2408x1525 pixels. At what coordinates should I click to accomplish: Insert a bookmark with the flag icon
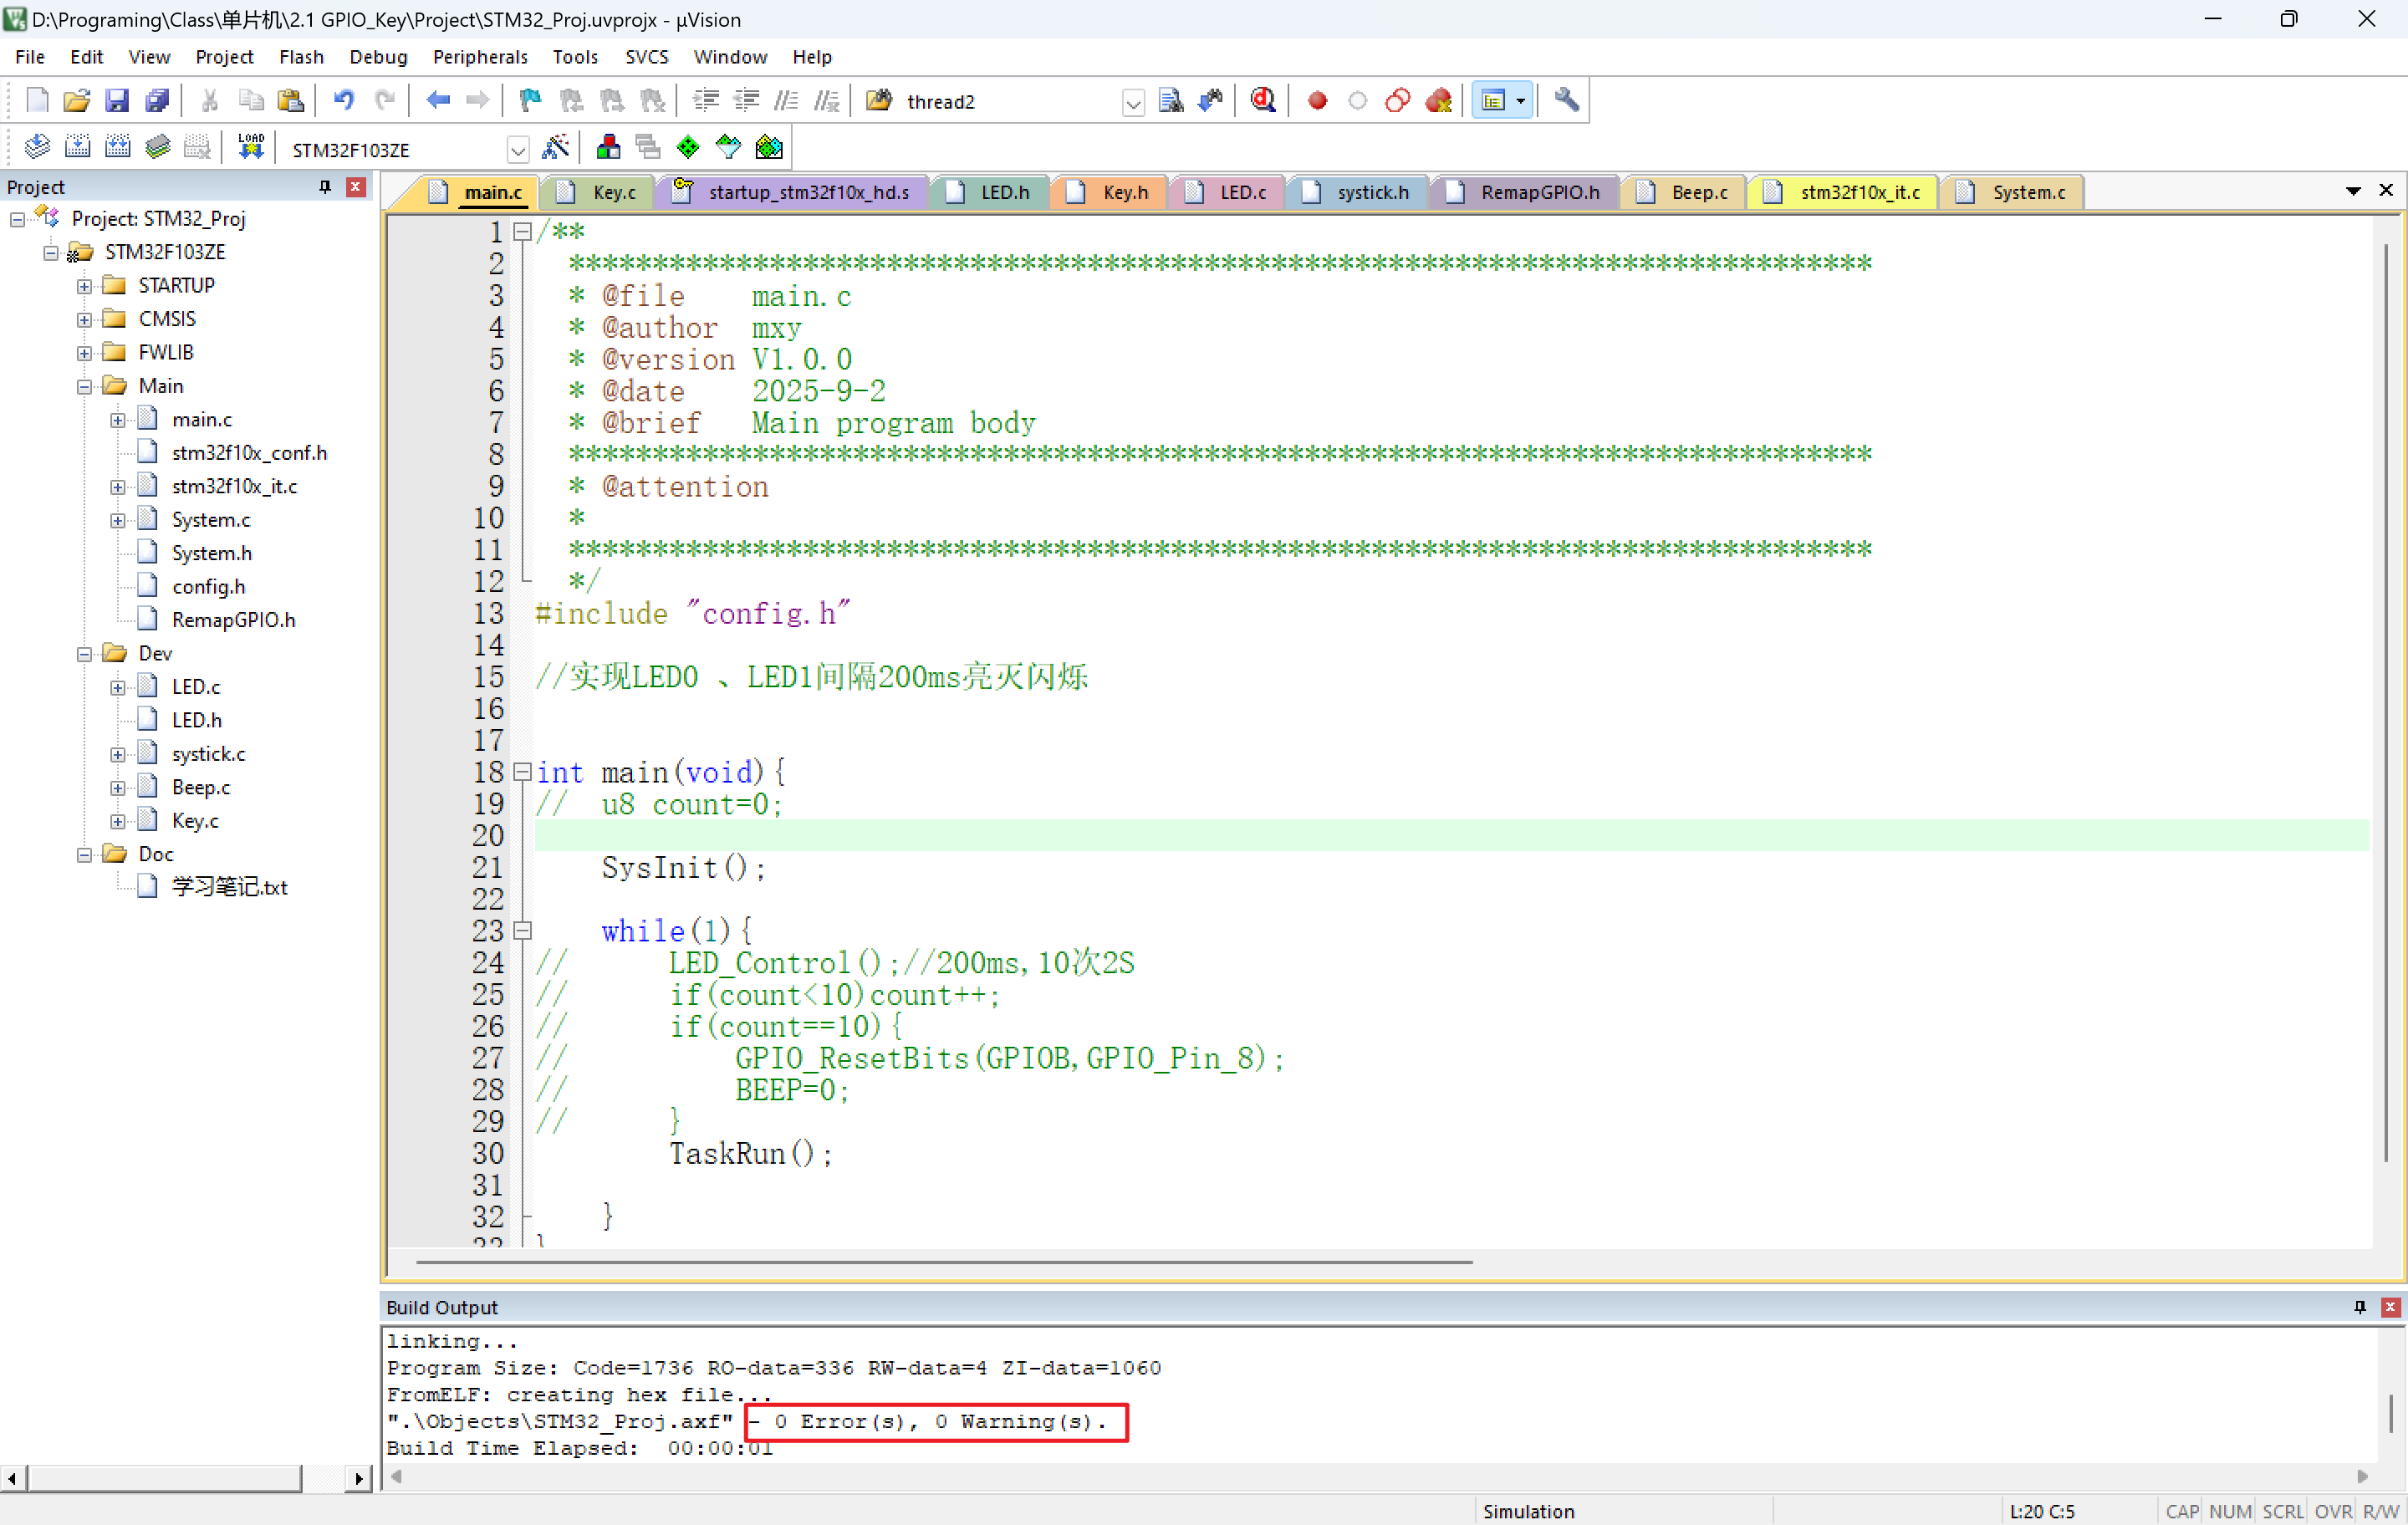(x=530, y=100)
